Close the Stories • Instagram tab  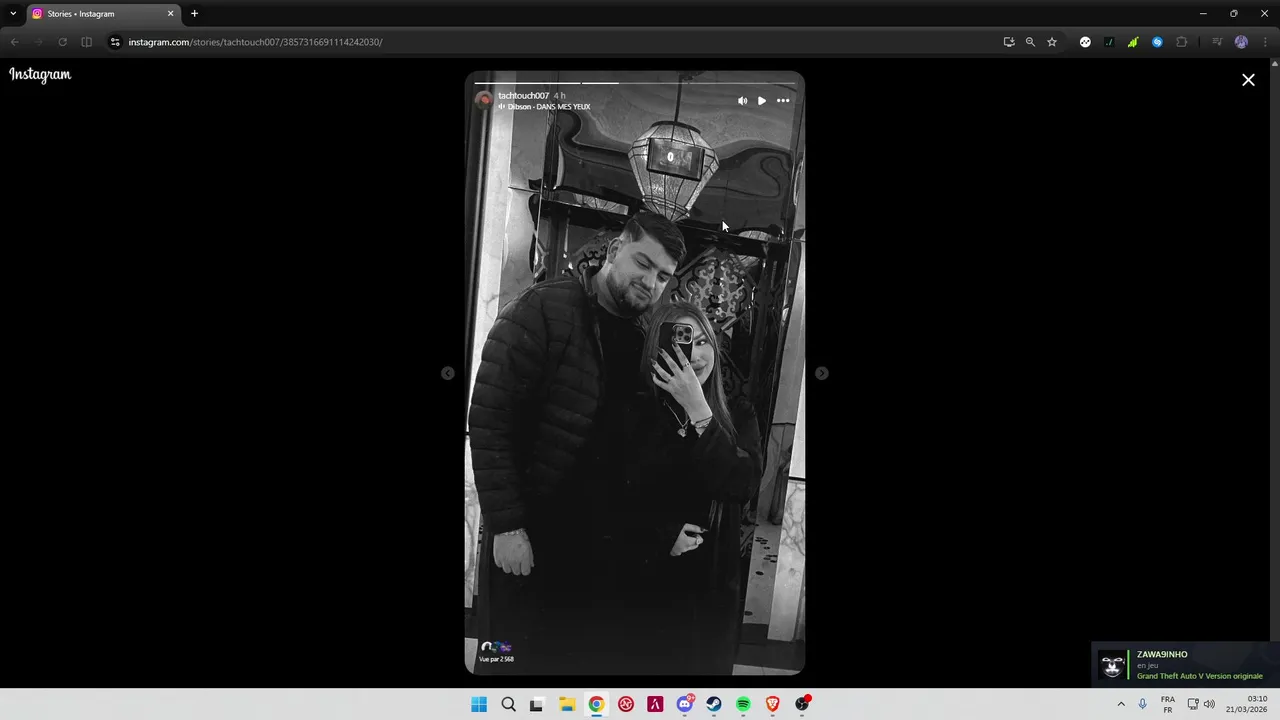coord(170,14)
